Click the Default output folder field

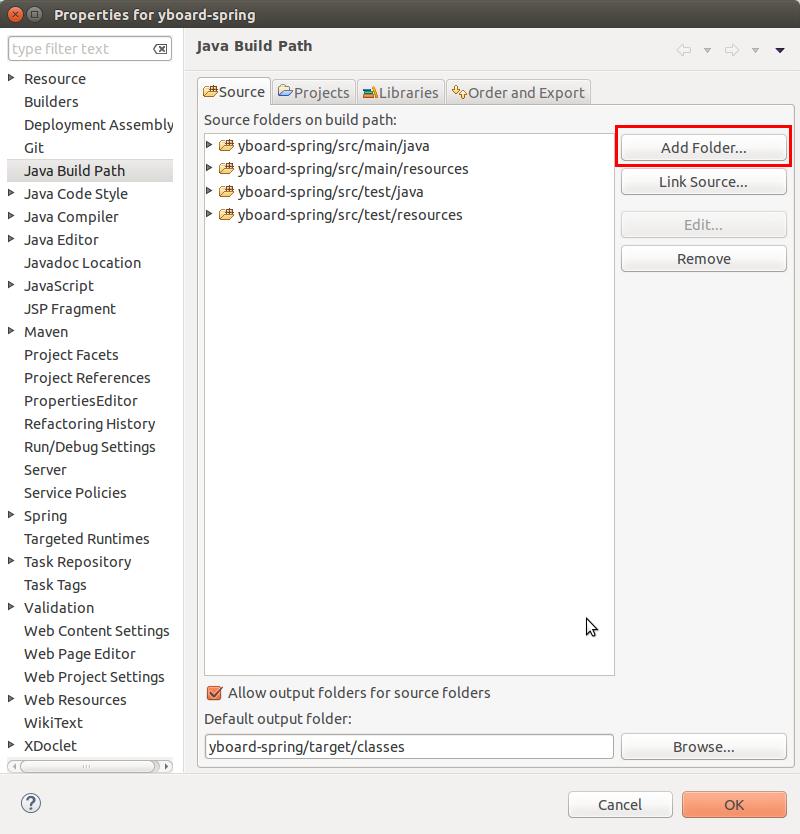tap(409, 747)
